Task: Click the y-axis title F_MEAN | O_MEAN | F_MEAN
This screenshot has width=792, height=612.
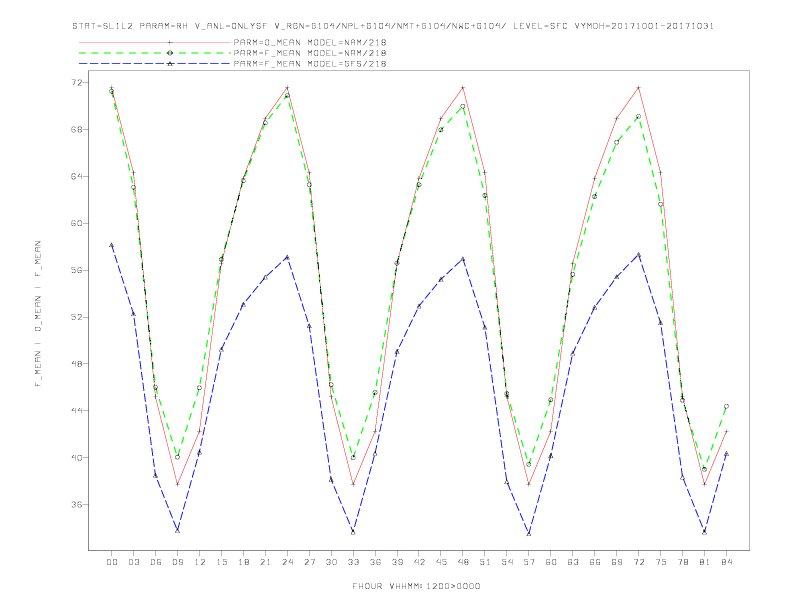Action: [38, 314]
